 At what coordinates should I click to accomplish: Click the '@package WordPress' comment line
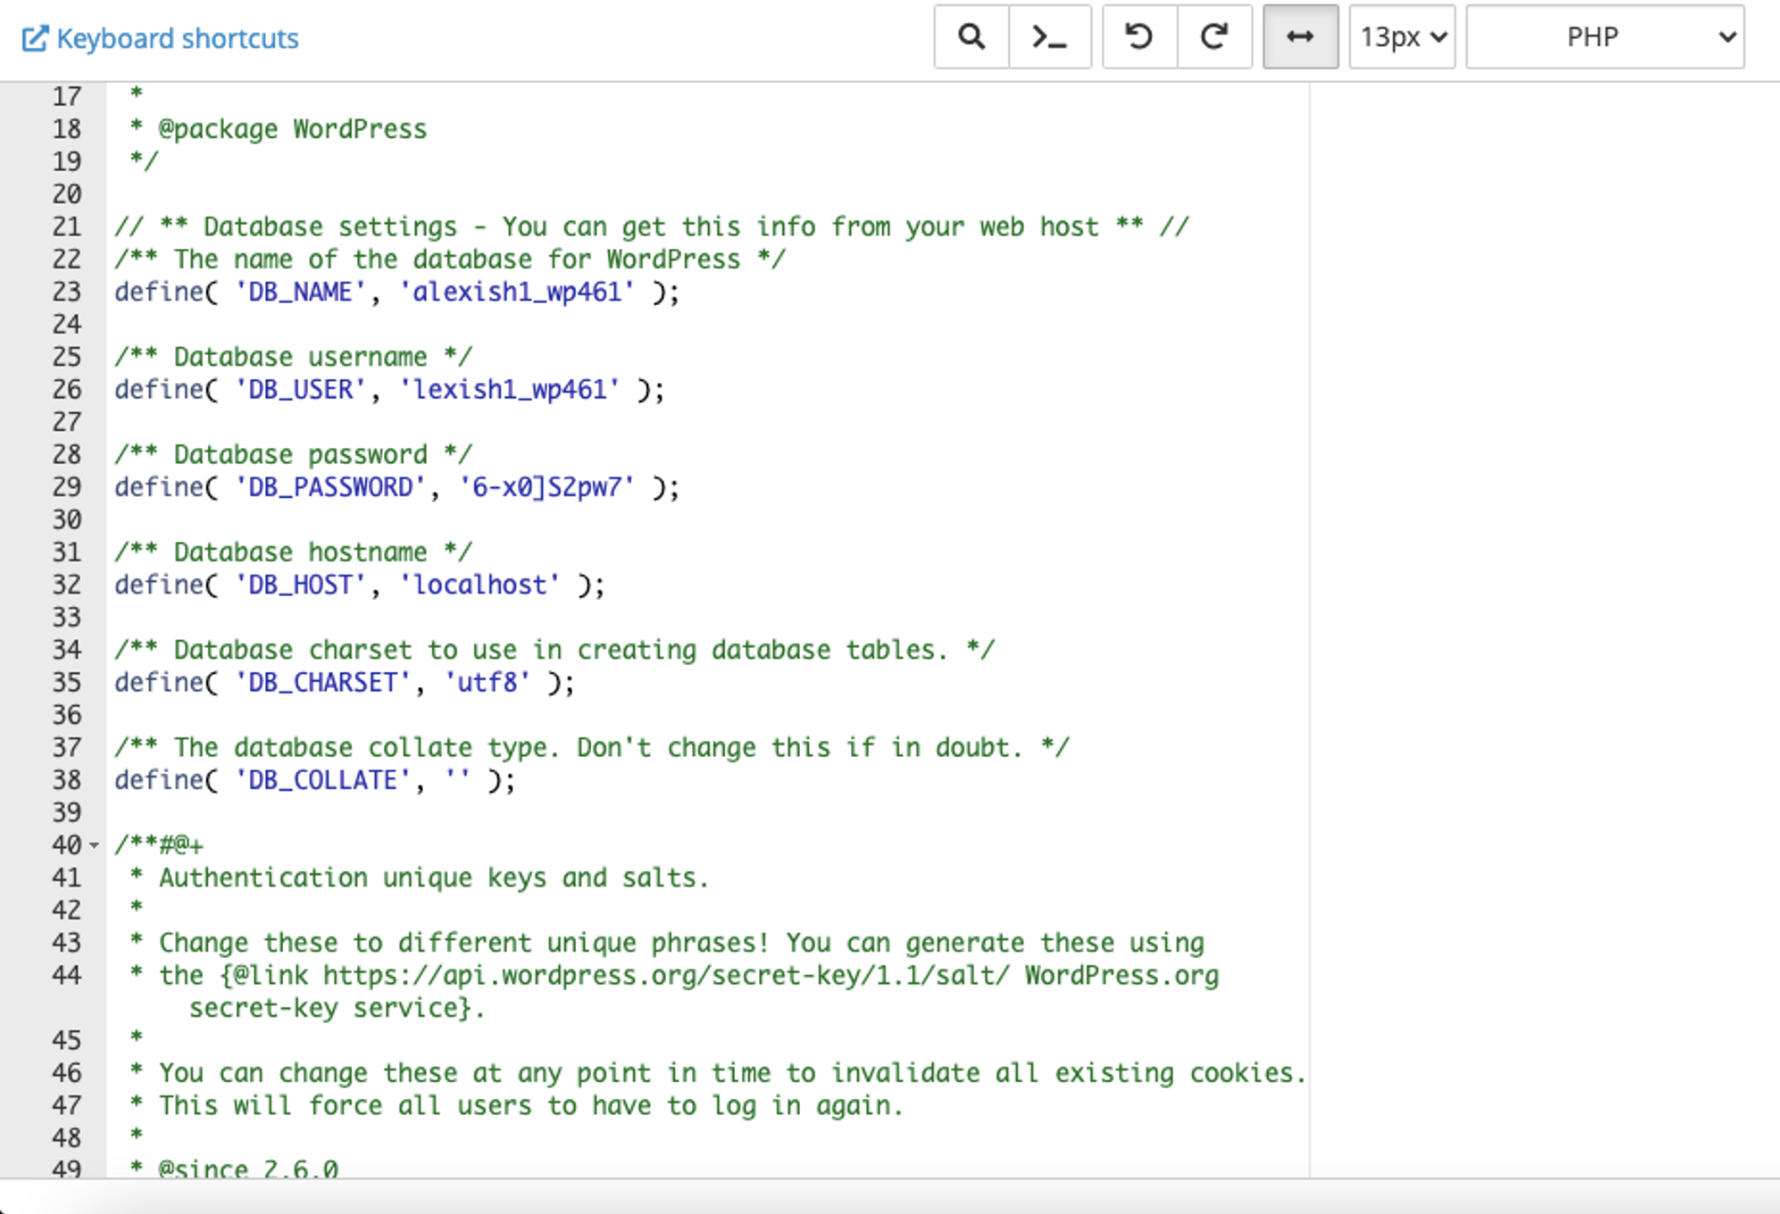click(279, 129)
